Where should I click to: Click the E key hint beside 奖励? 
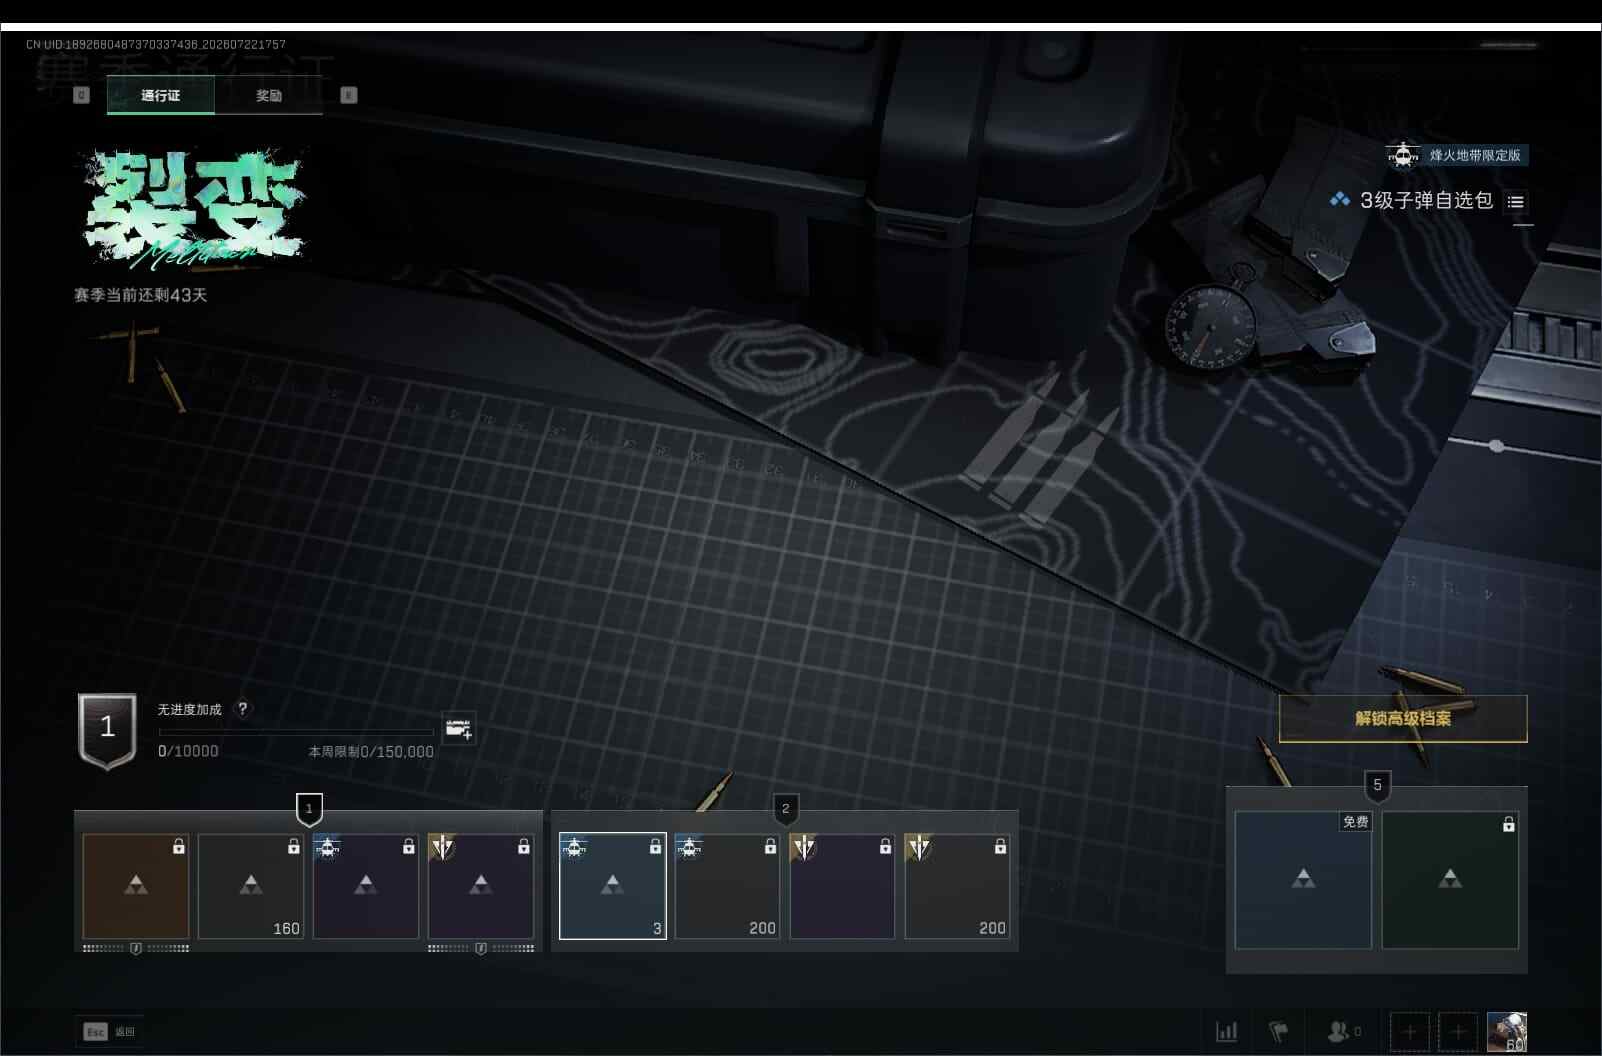tap(349, 95)
